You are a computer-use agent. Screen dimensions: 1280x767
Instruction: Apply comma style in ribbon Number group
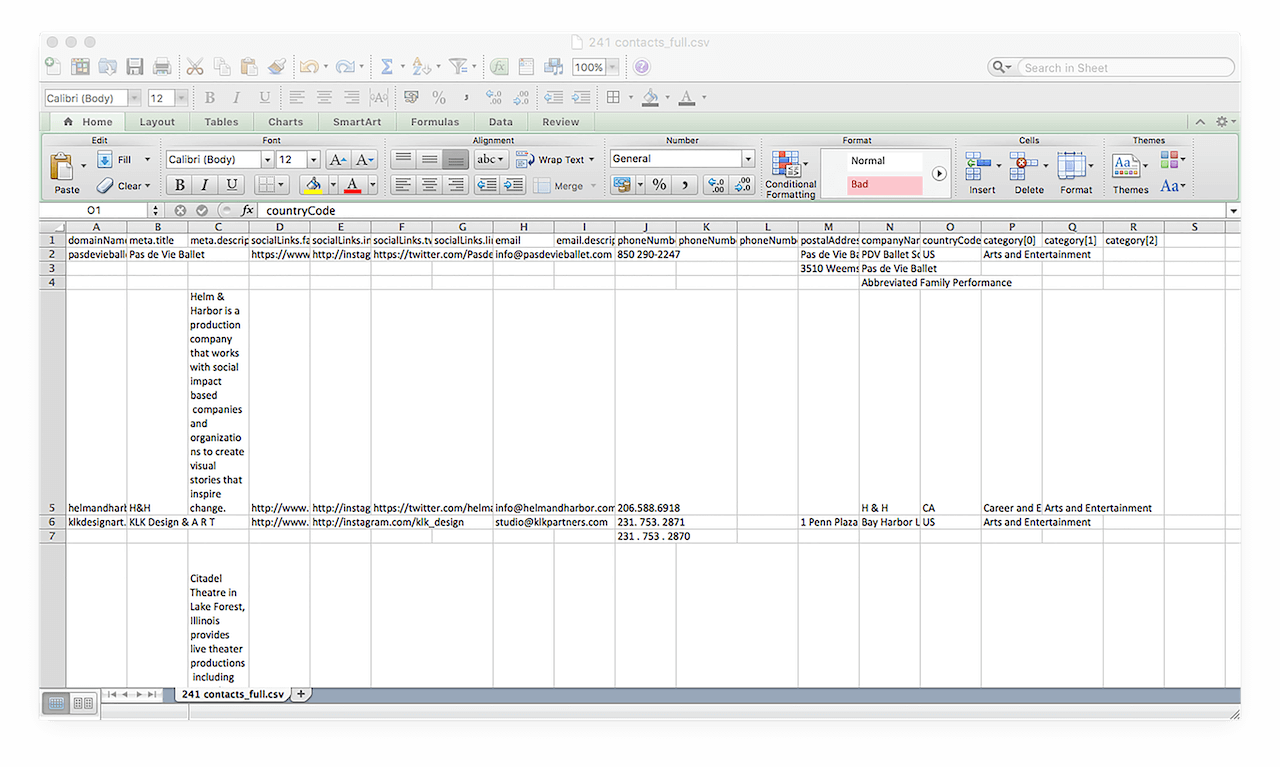684,185
